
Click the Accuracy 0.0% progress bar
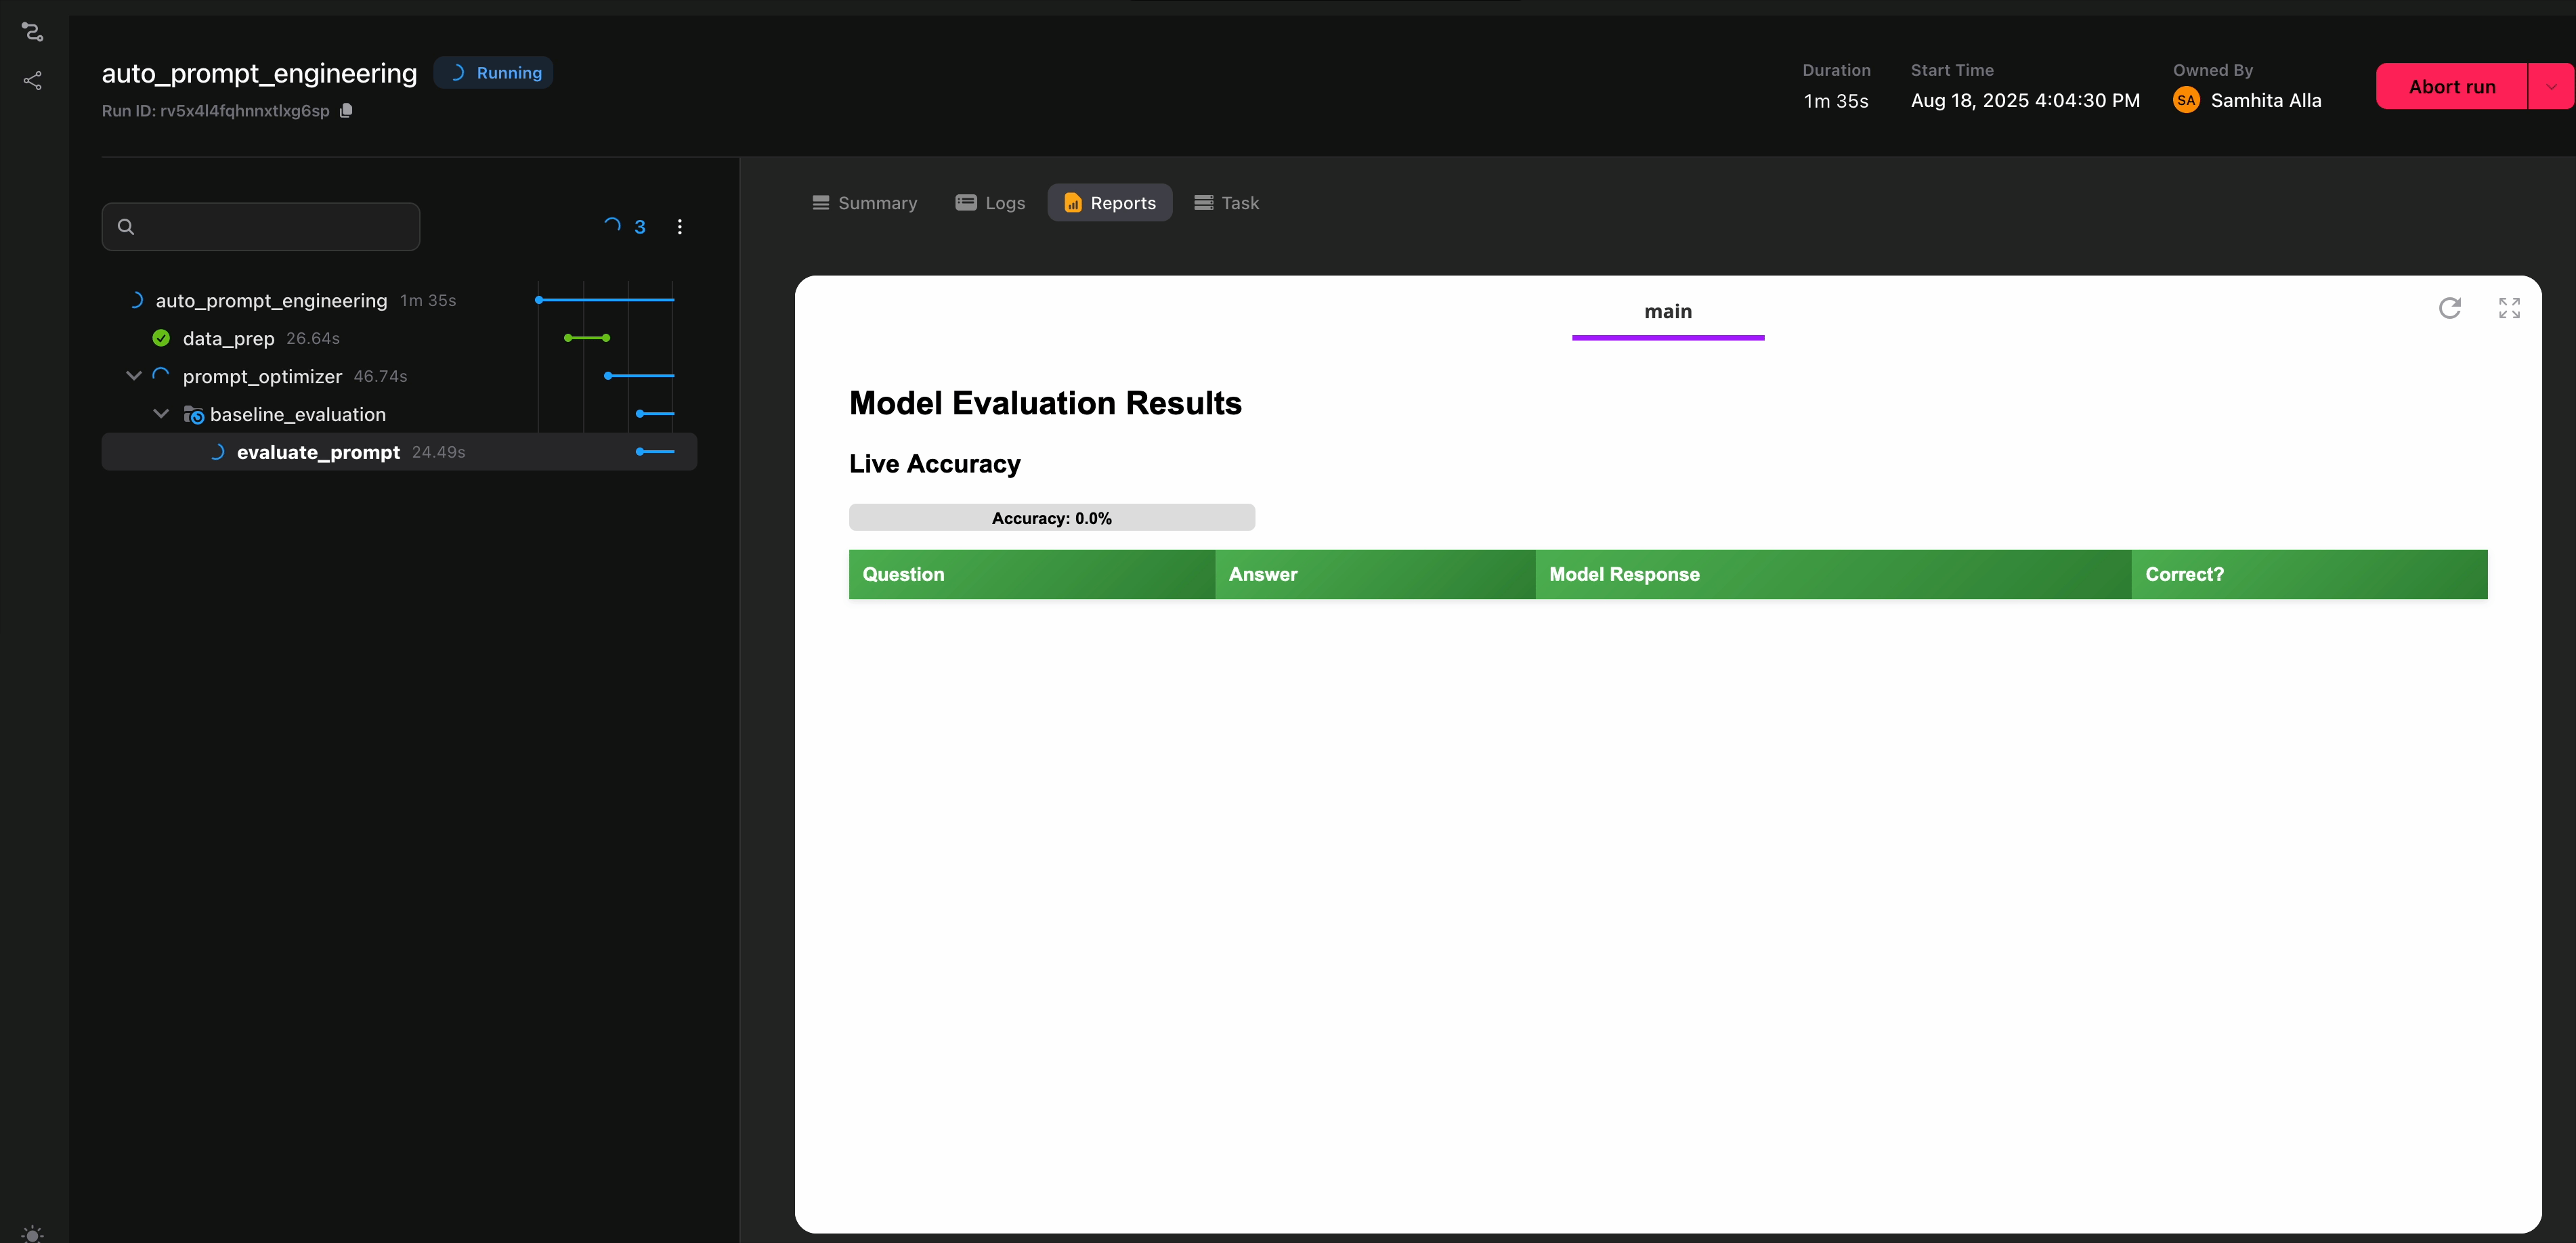[1051, 517]
